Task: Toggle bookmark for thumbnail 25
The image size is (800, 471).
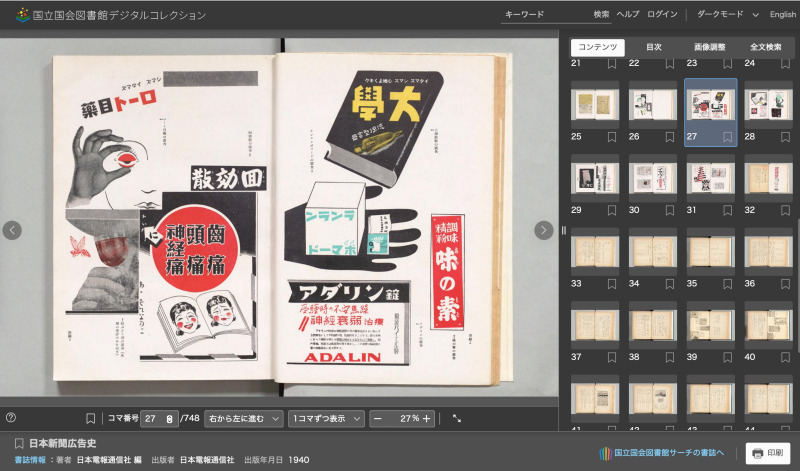Action: (x=612, y=137)
